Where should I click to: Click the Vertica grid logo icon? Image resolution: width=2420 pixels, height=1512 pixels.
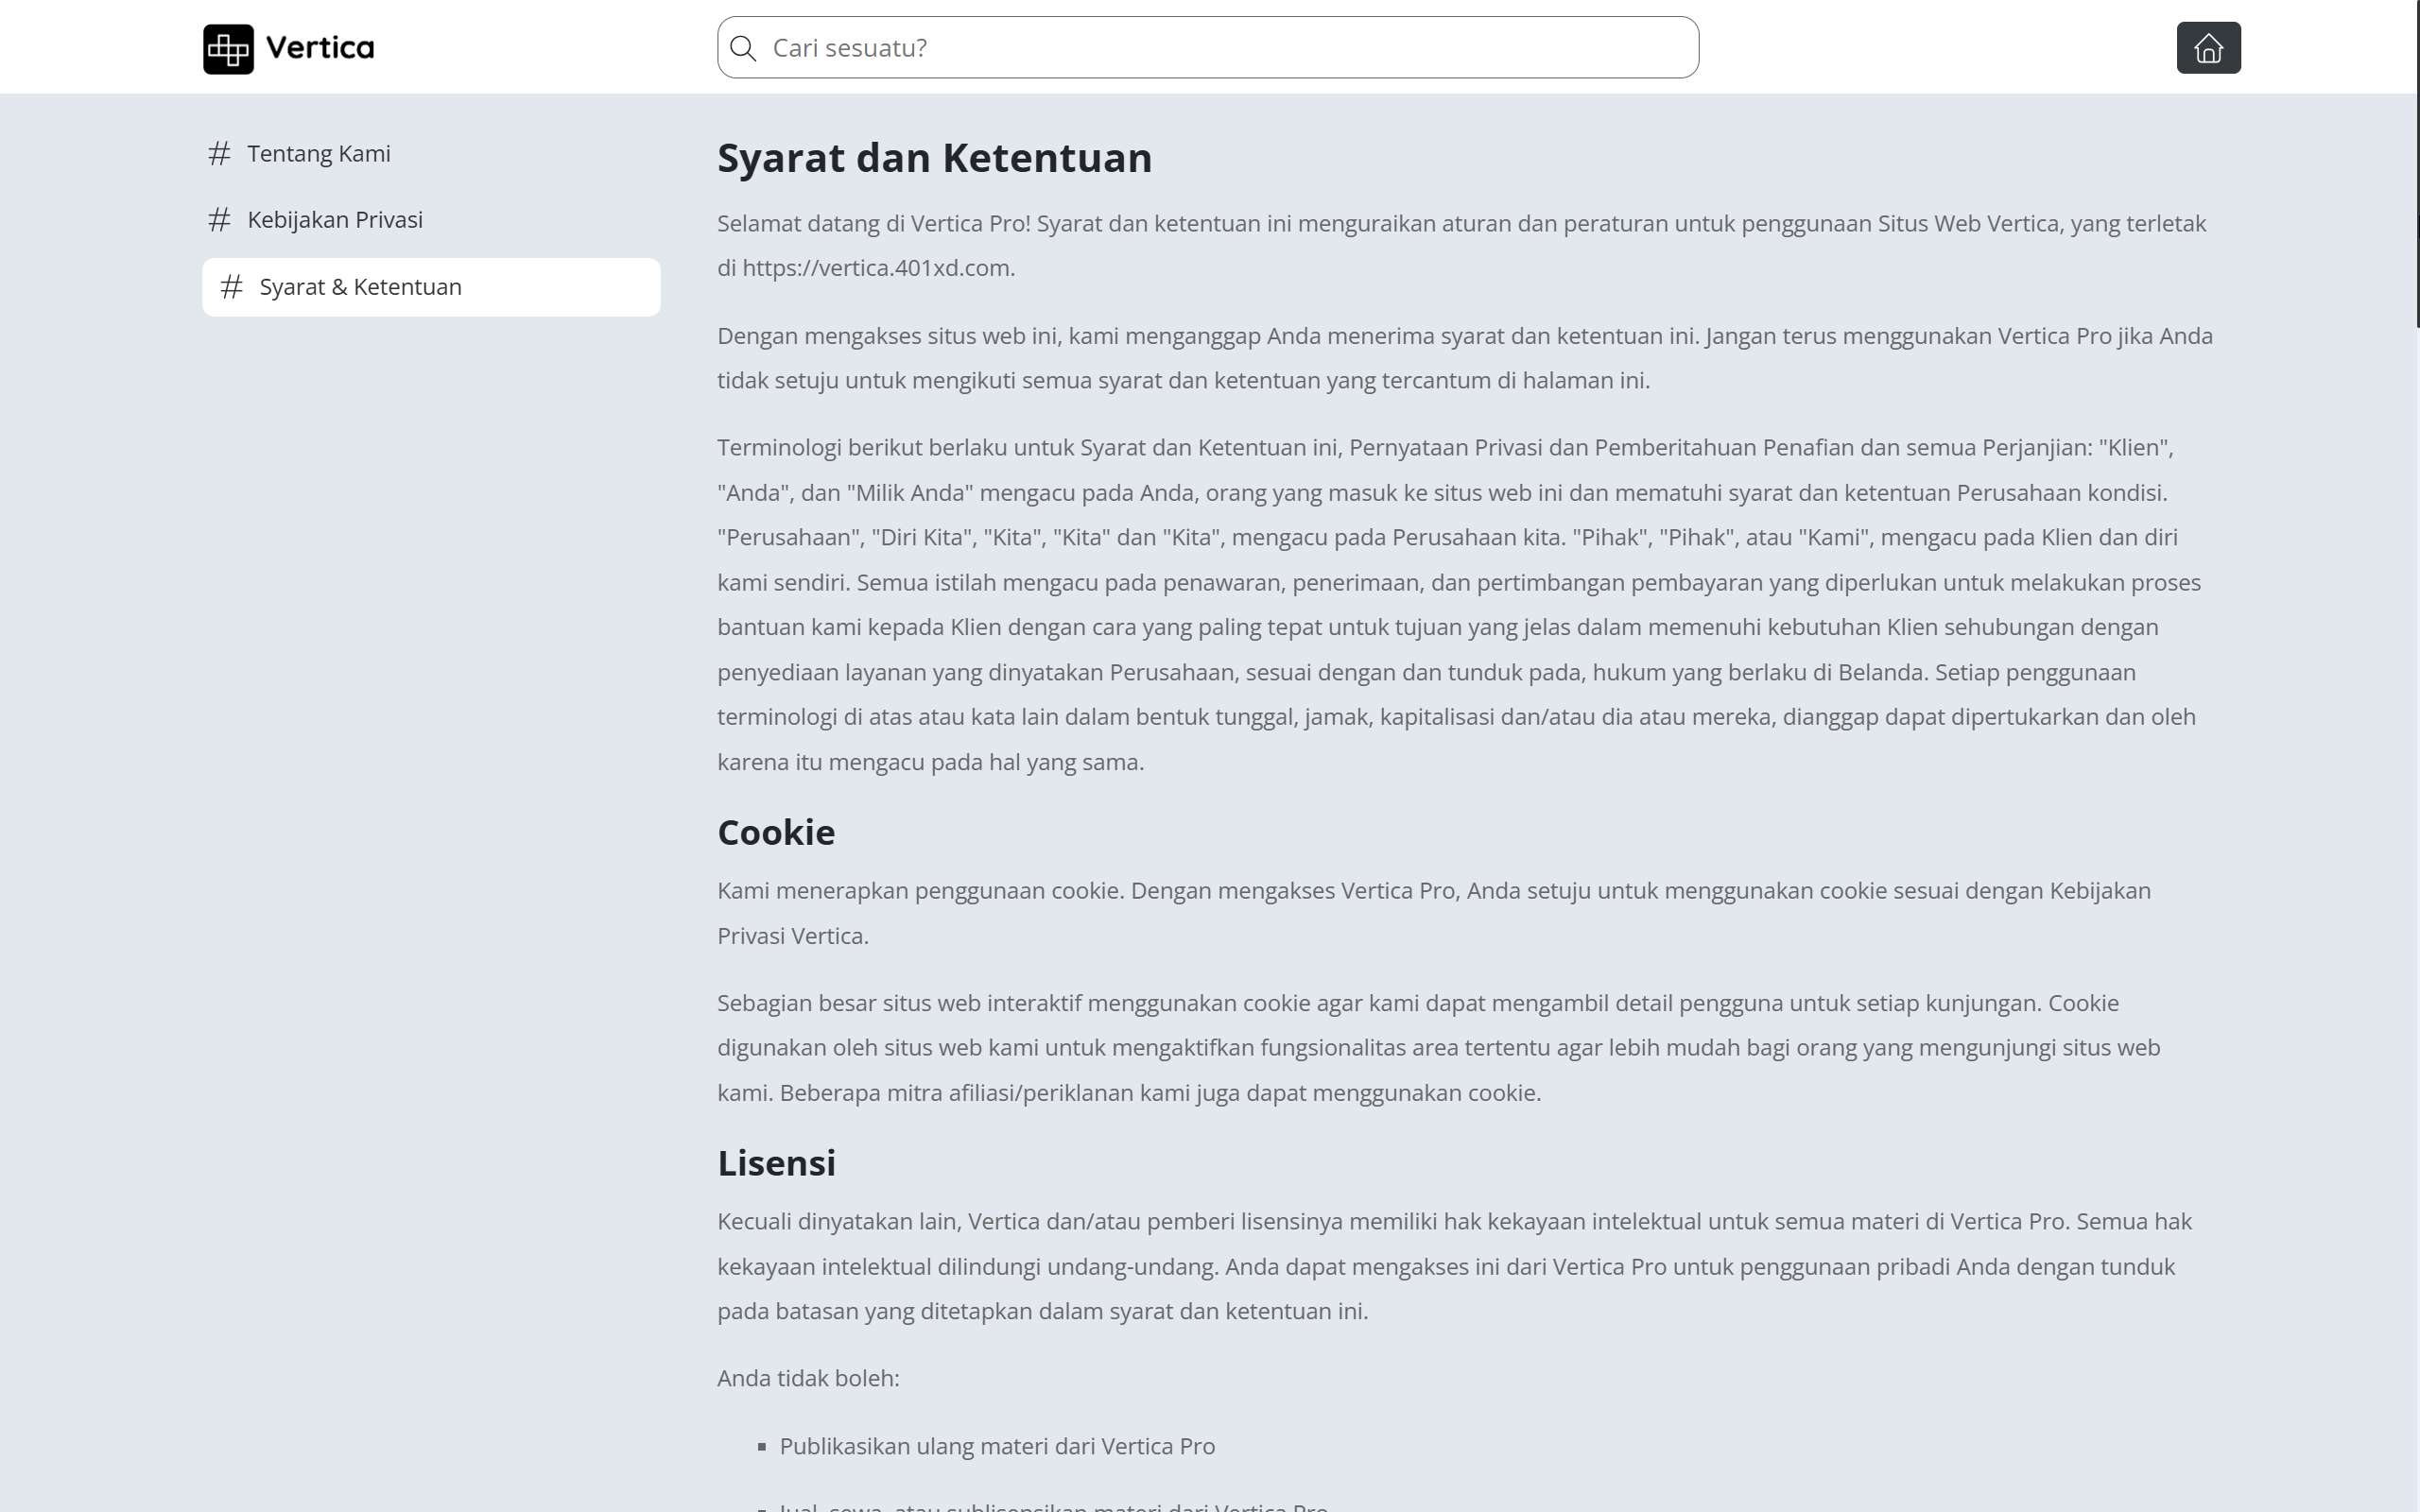pos(228,49)
